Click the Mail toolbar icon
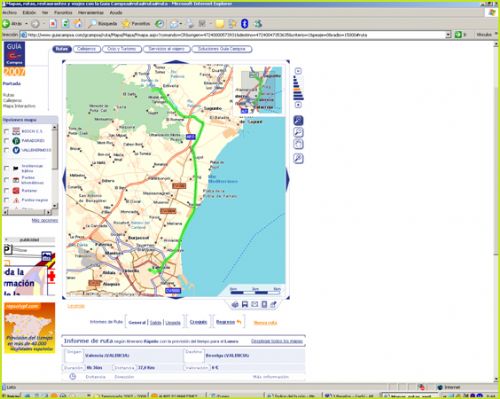Screen dimensions: 500x399 (x=173, y=24)
